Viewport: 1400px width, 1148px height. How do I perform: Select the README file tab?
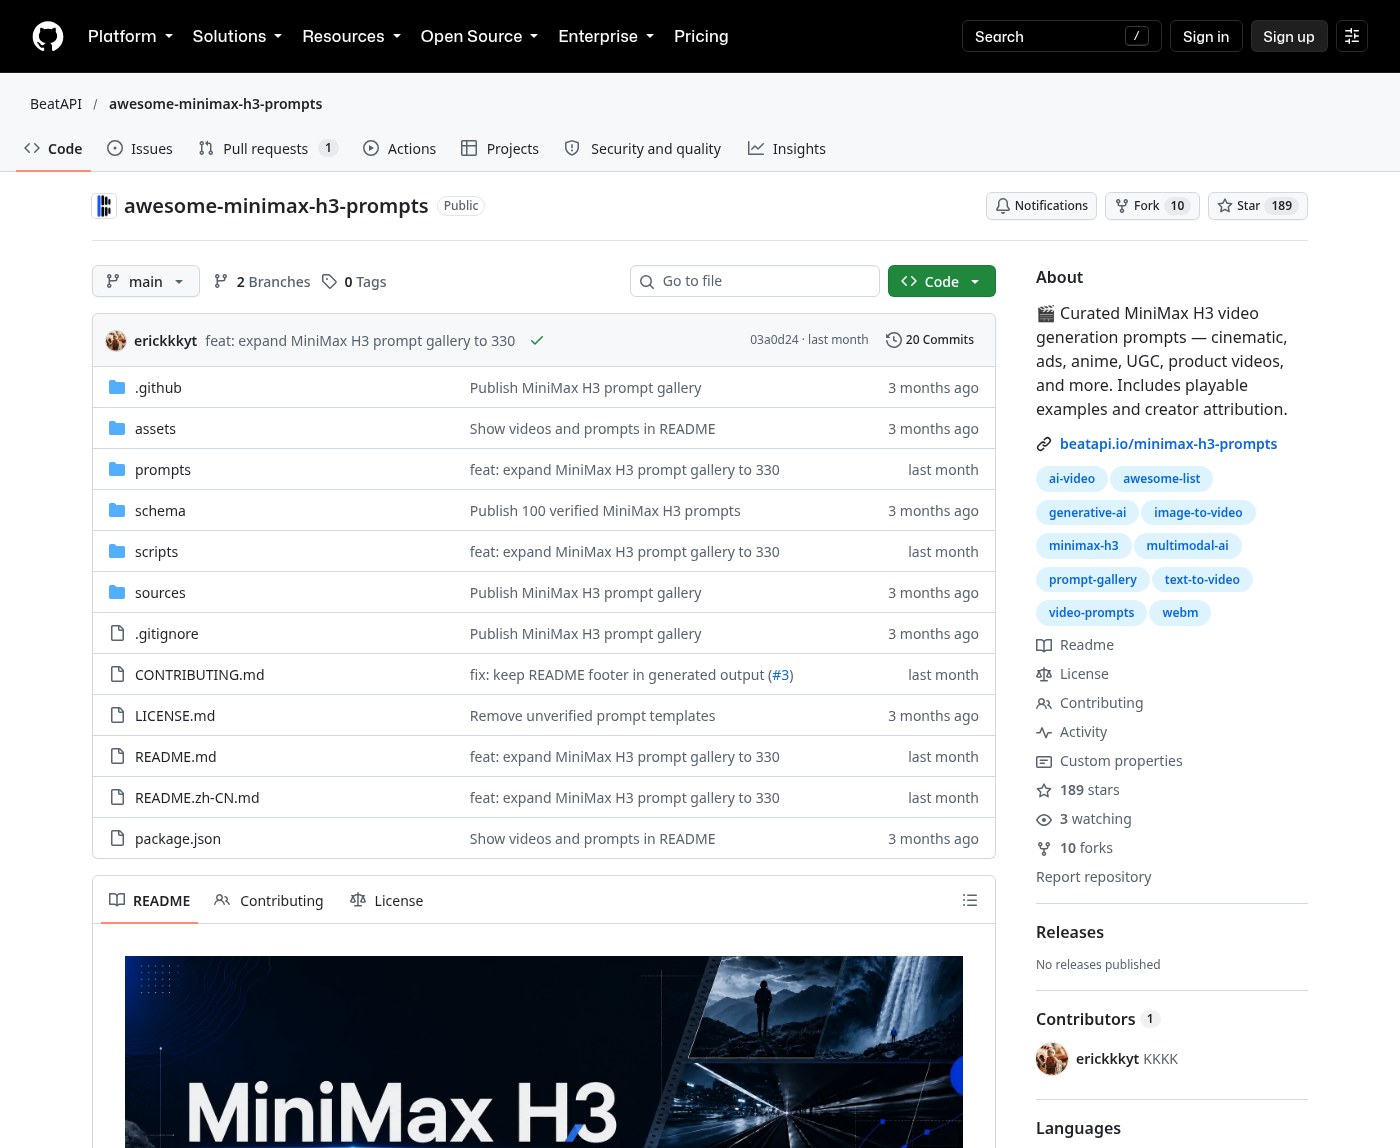click(149, 900)
